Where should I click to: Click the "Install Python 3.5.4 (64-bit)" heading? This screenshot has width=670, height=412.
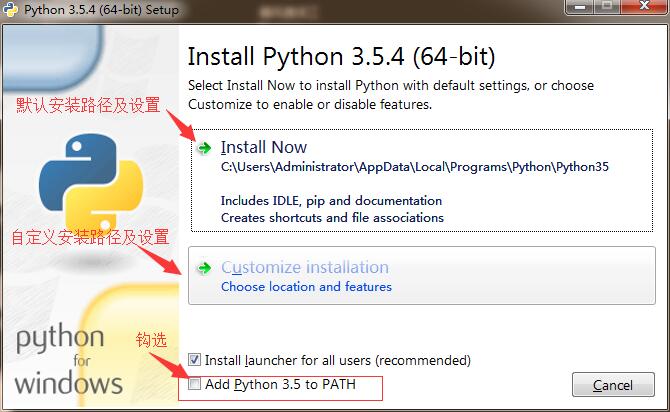tap(341, 54)
